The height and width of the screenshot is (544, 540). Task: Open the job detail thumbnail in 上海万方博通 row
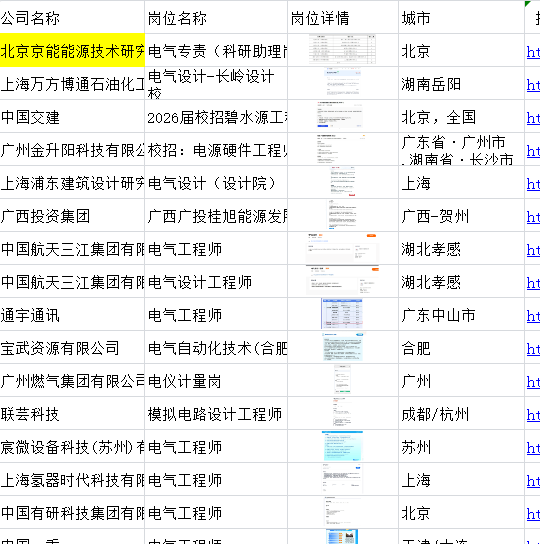343,83
